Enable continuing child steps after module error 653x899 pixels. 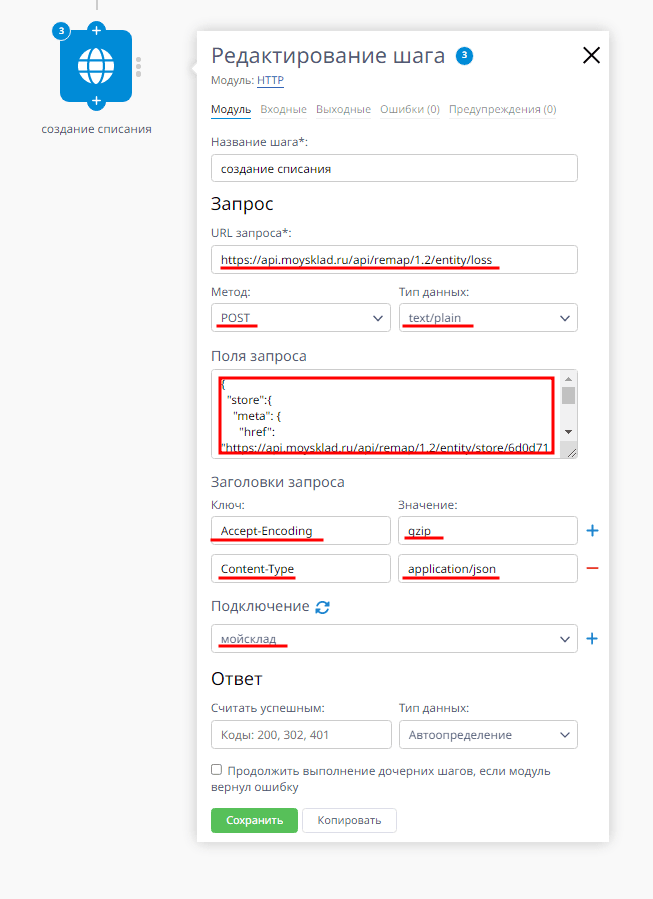click(x=216, y=769)
